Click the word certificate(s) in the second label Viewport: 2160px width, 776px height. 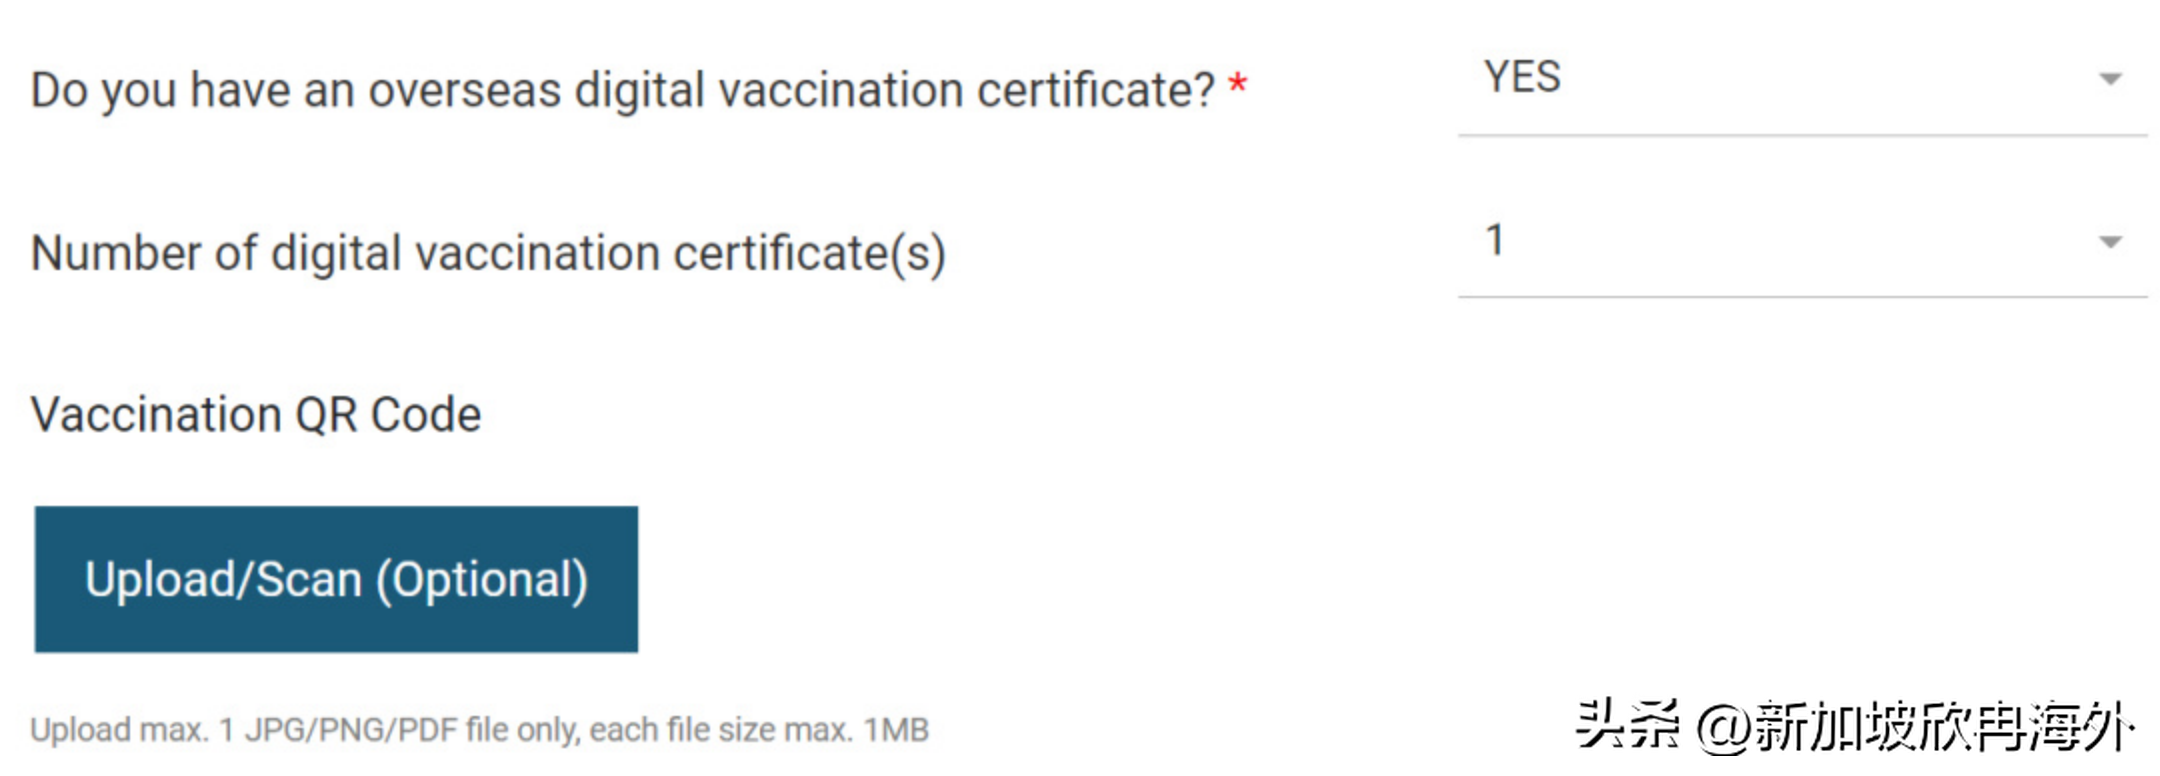coord(810,253)
